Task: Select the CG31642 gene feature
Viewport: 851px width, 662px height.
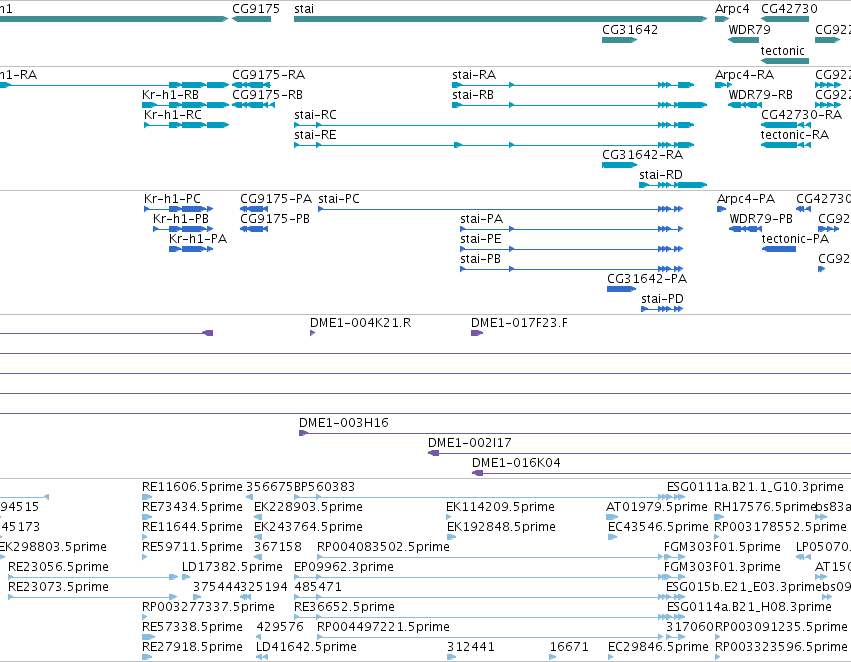Action: click(x=619, y=40)
